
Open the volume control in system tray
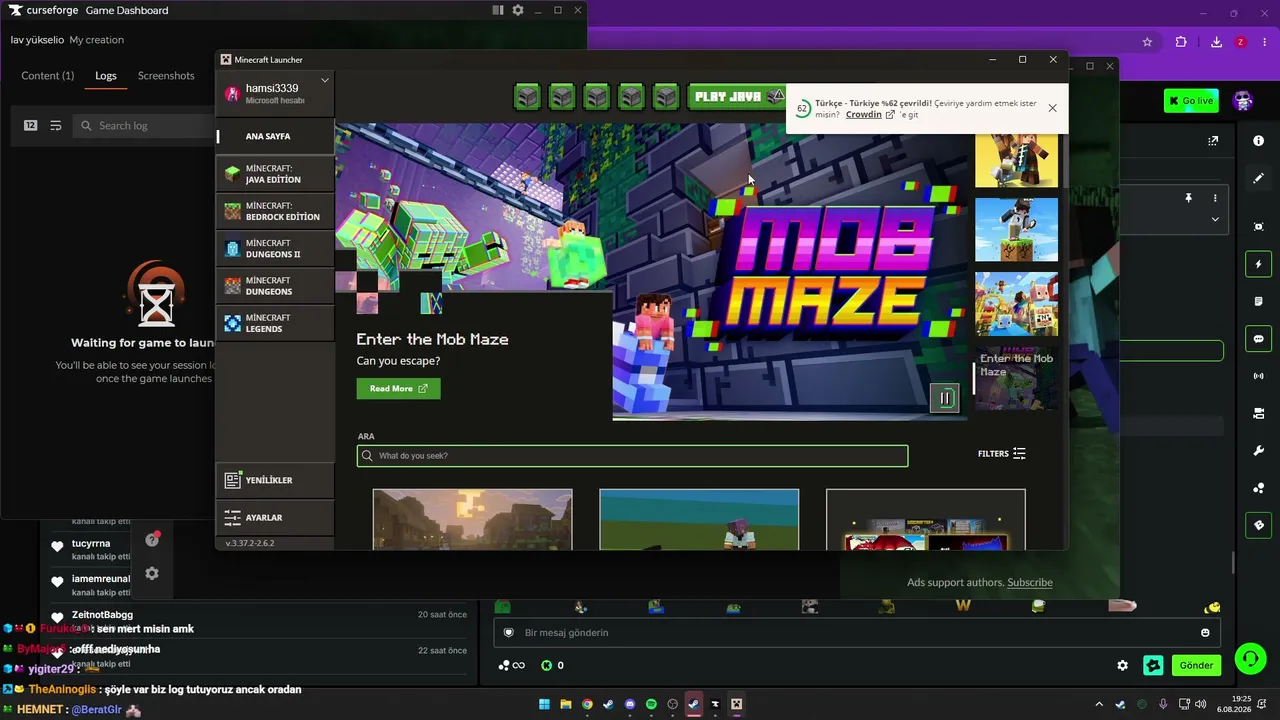(1200, 704)
